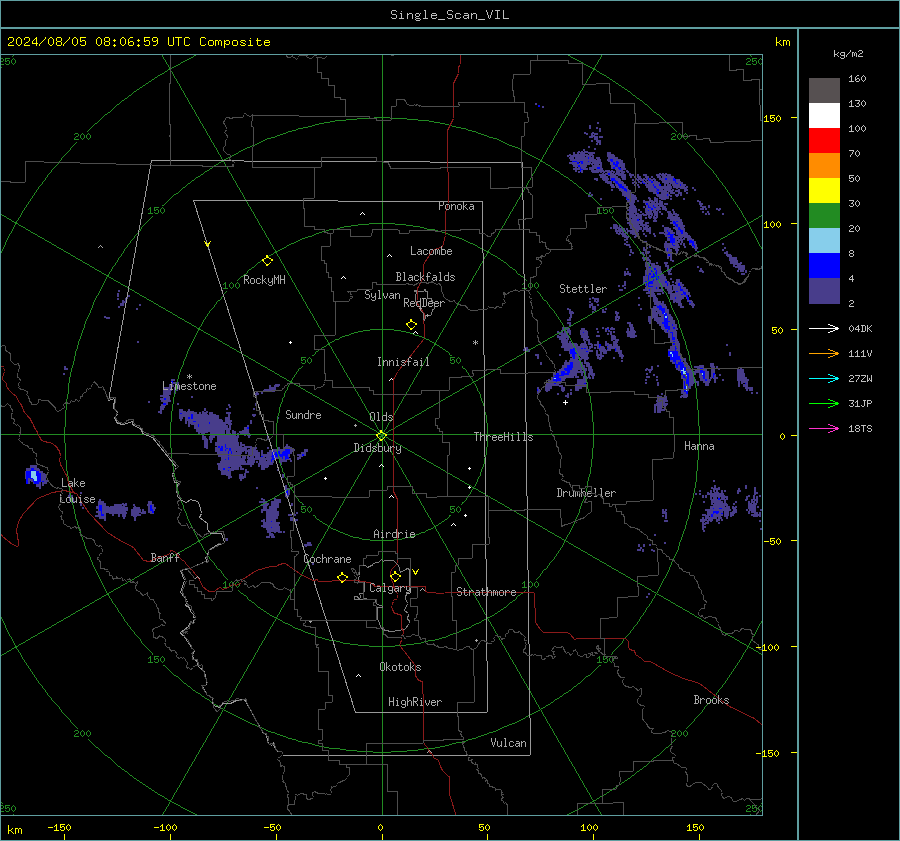The image size is (900, 841).
Task: Select the purple 2-4 legend color
Action: point(824,290)
